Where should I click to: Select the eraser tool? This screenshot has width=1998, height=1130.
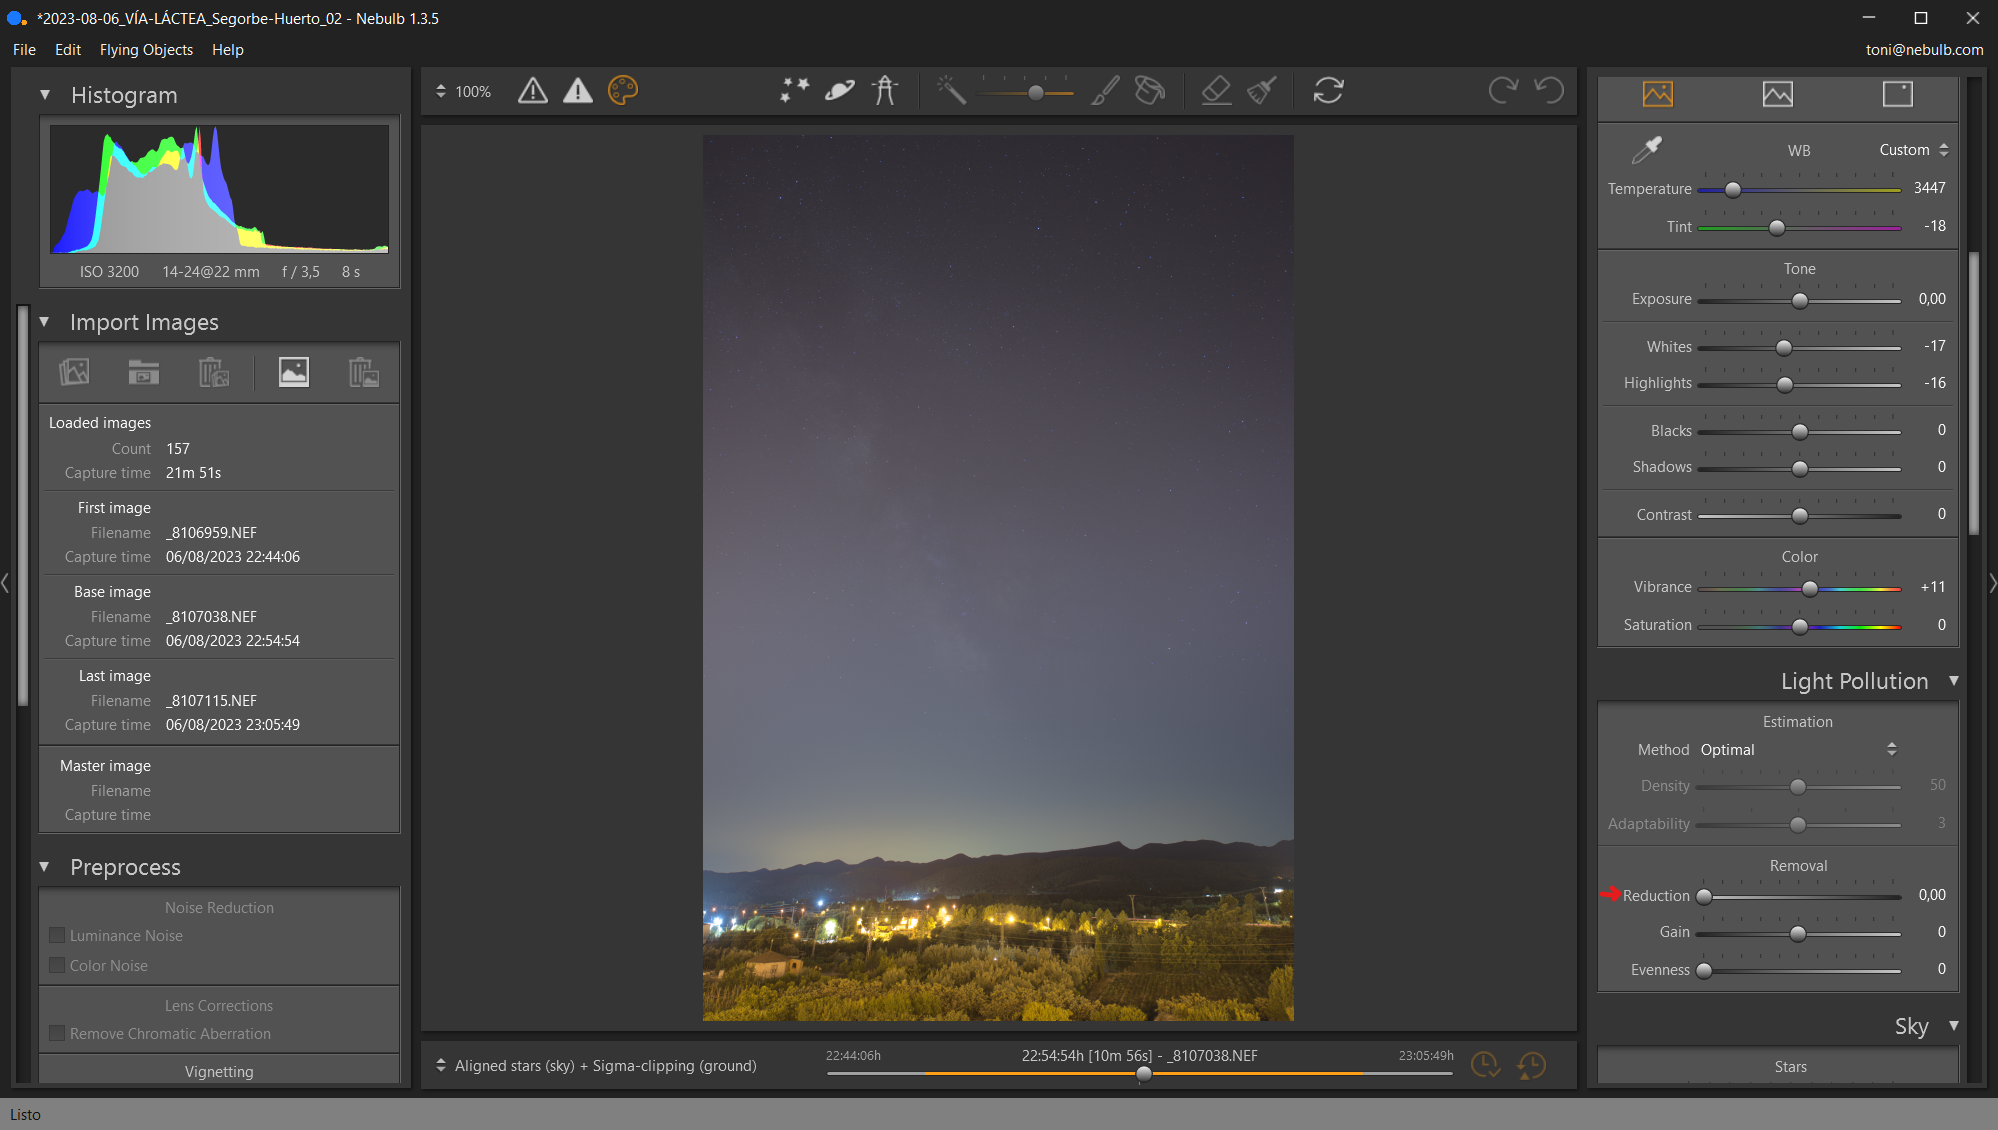click(x=1216, y=91)
